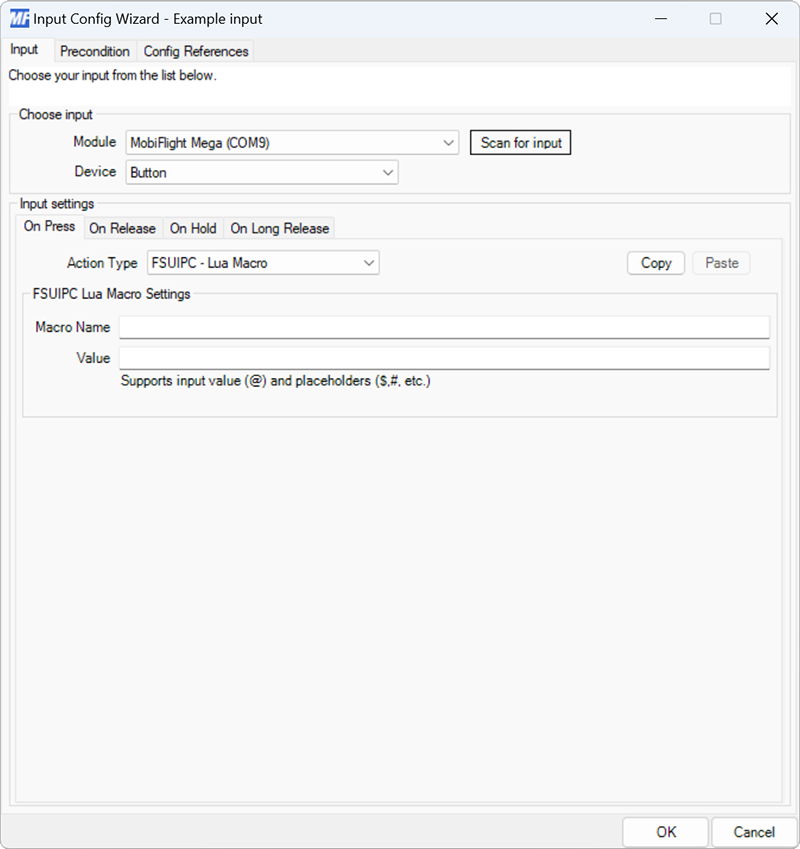Screen dimensions: 800x849
Task: Open the Device dropdown showing Button
Action: (262, 172)
